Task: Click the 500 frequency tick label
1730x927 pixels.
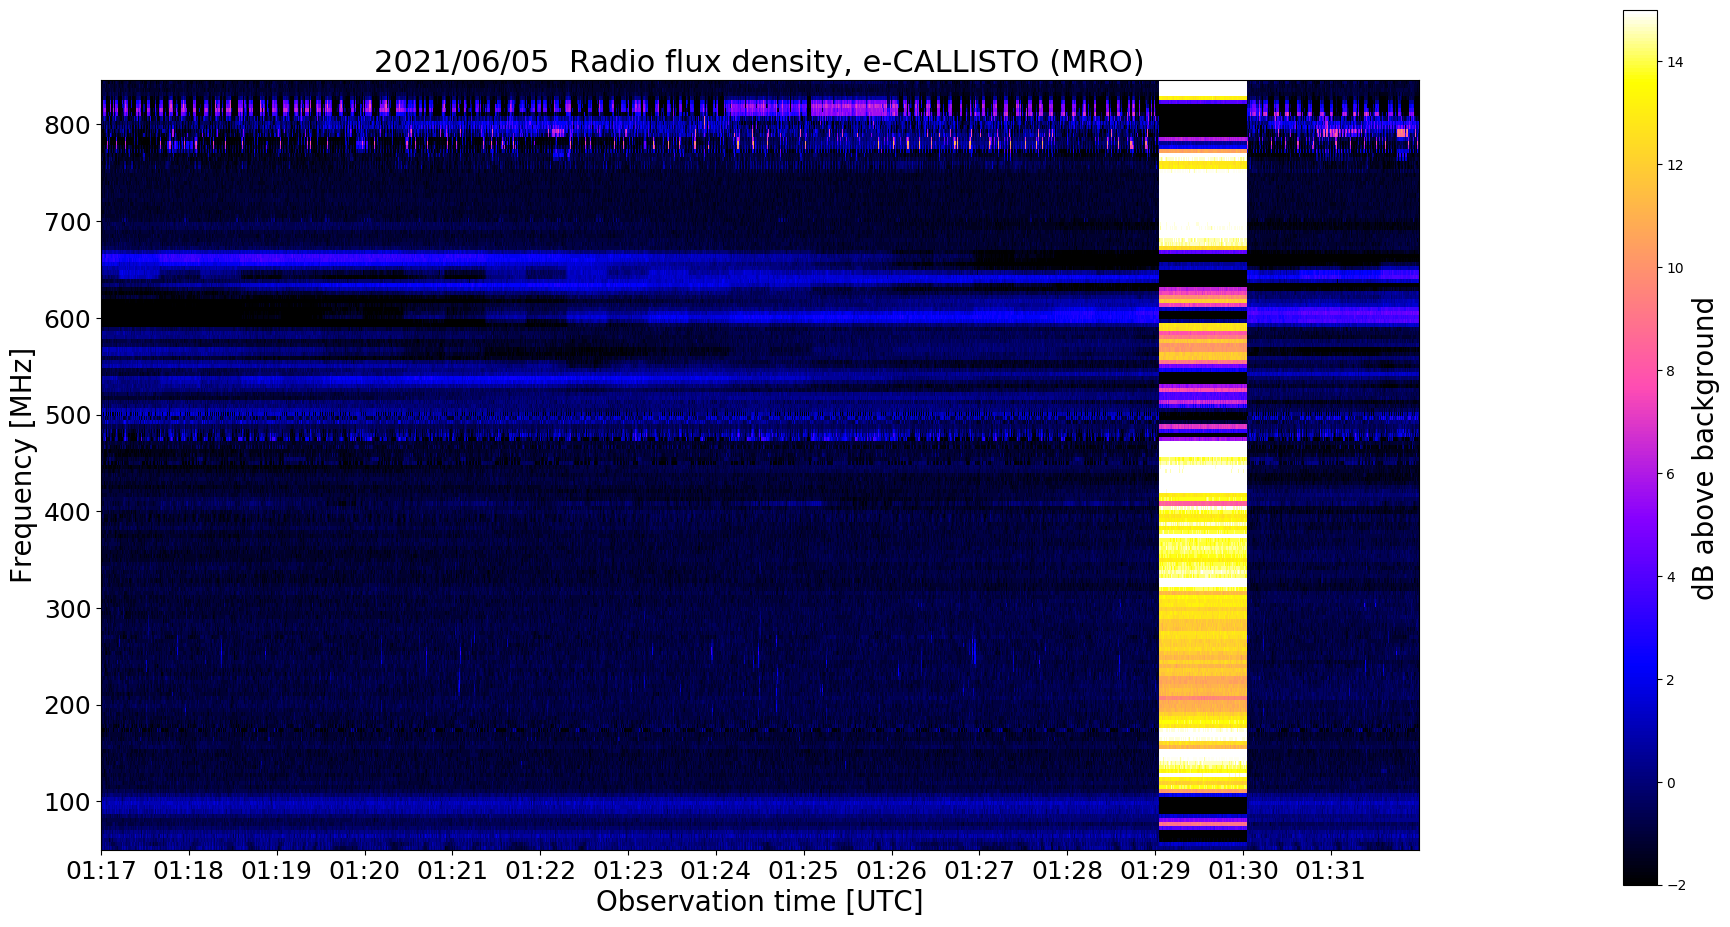Action: (x=68, y=415)
